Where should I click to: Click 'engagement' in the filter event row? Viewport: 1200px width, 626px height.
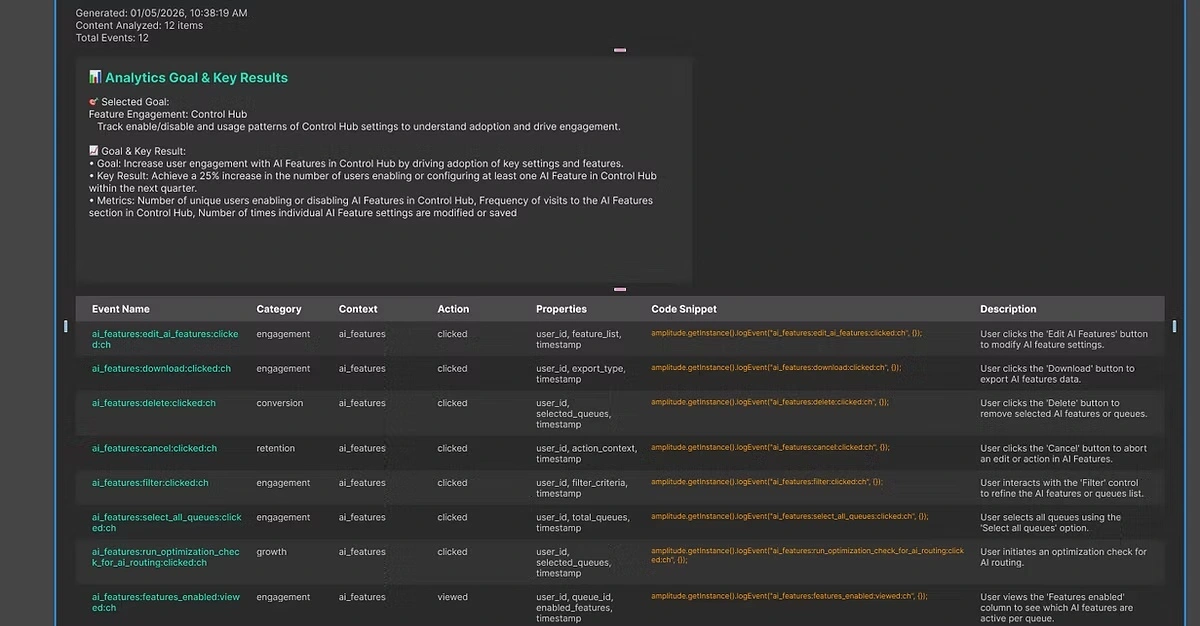[x=283, y=483]
